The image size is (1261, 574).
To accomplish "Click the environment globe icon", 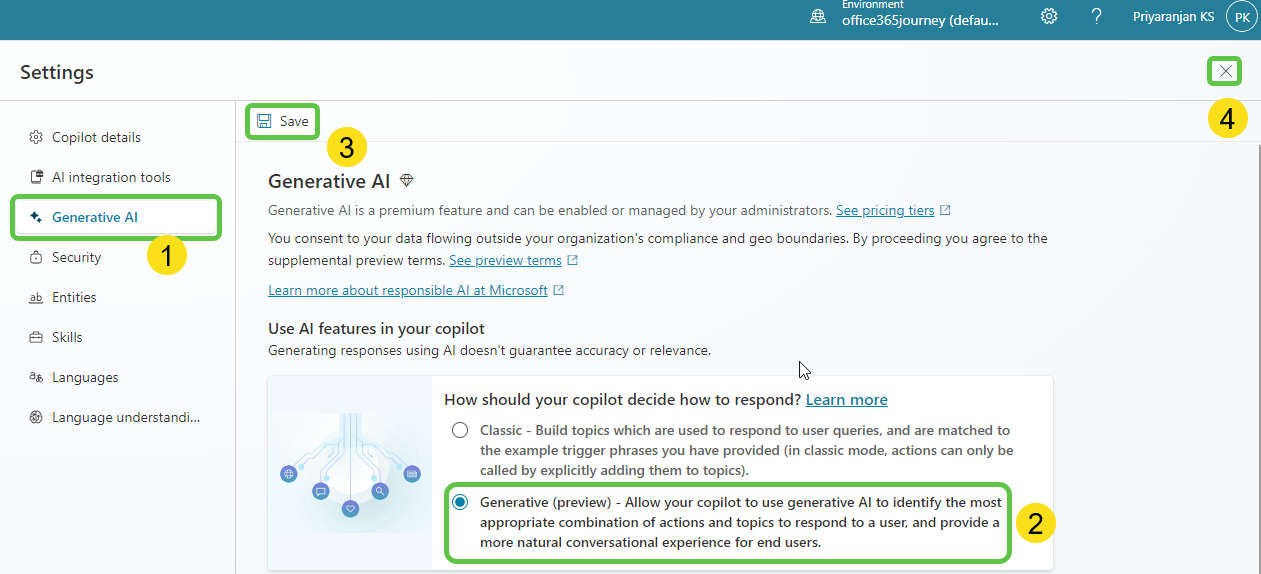I will [x=818, y=16].
